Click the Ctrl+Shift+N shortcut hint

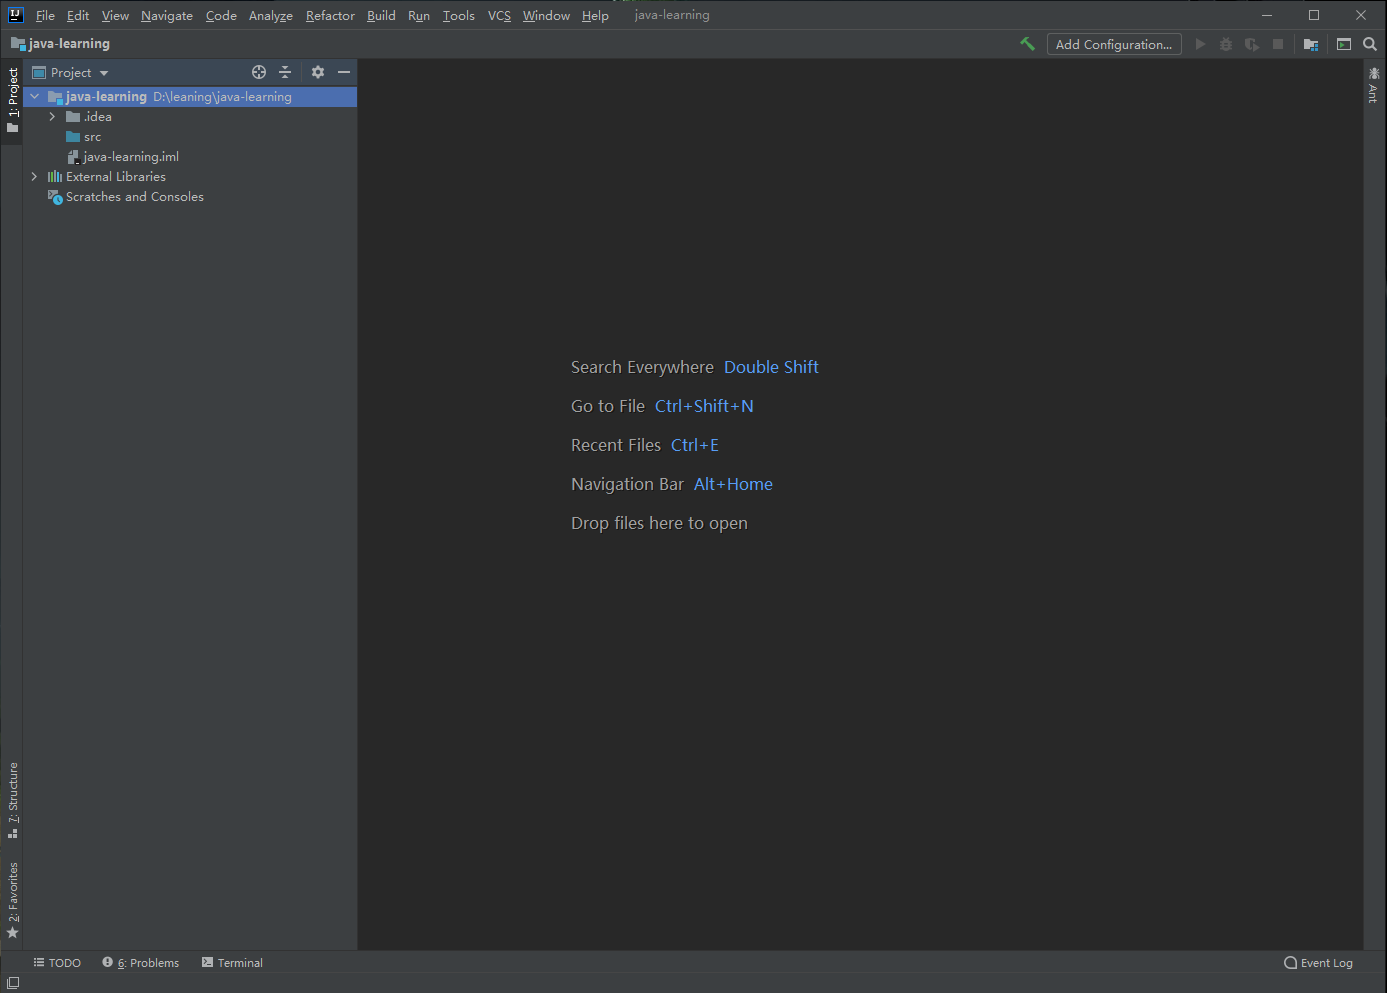click(x=704, y=406)
